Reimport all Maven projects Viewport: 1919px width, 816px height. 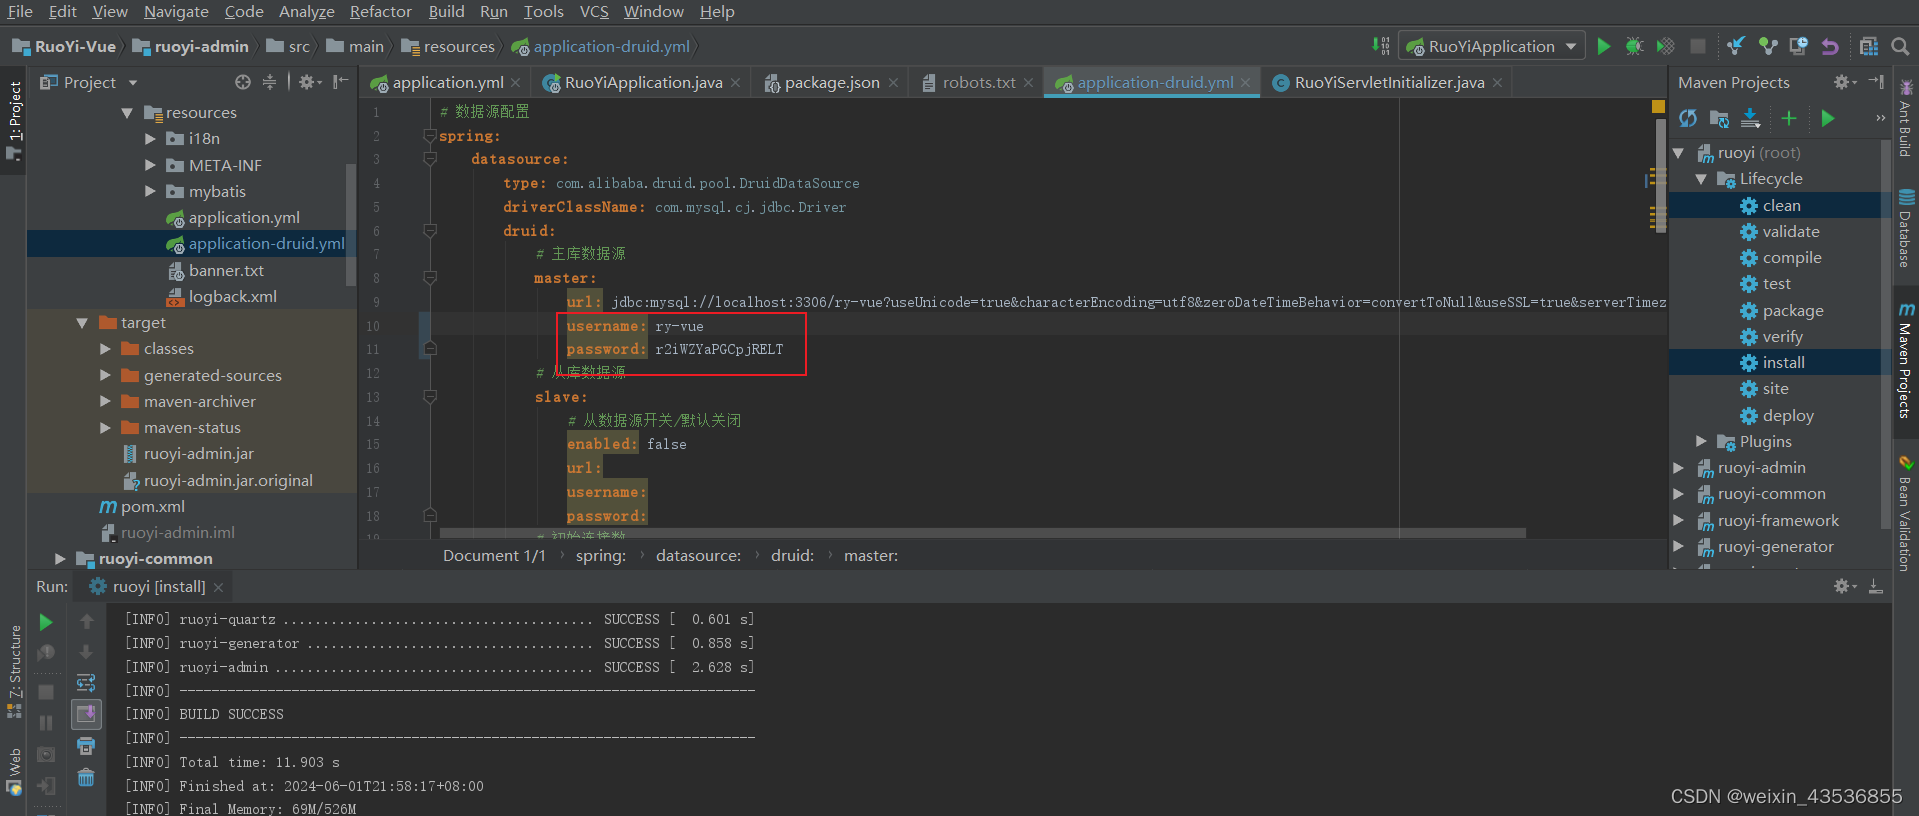point(1688,118)
